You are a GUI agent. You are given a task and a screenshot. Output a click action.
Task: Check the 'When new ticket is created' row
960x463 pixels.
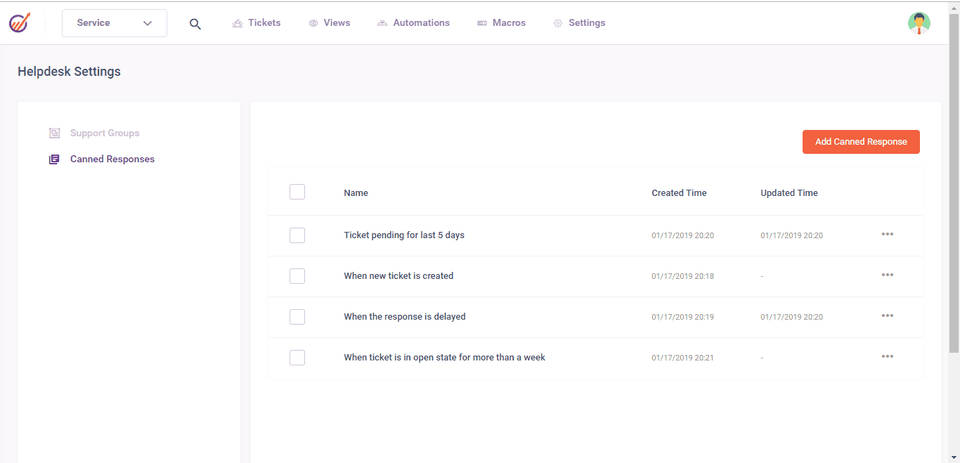[297, 276]
